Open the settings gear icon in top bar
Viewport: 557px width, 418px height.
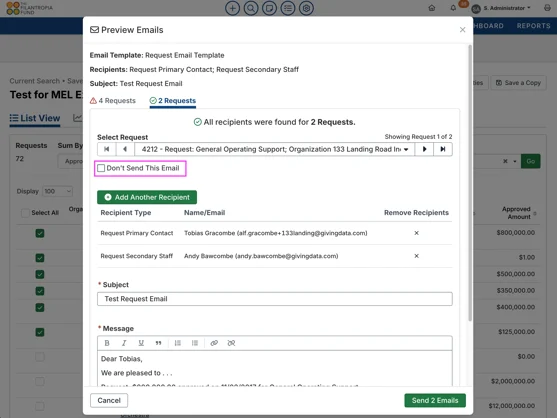pos(306,8)
